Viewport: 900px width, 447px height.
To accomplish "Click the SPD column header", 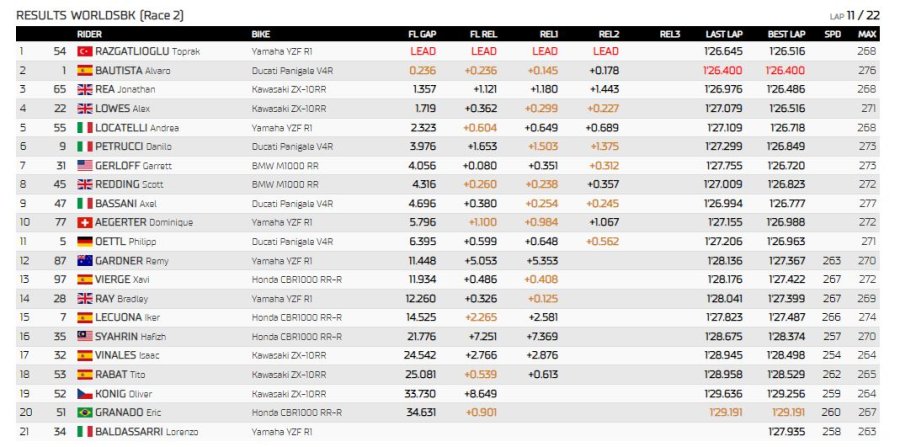I will (832, 34).
